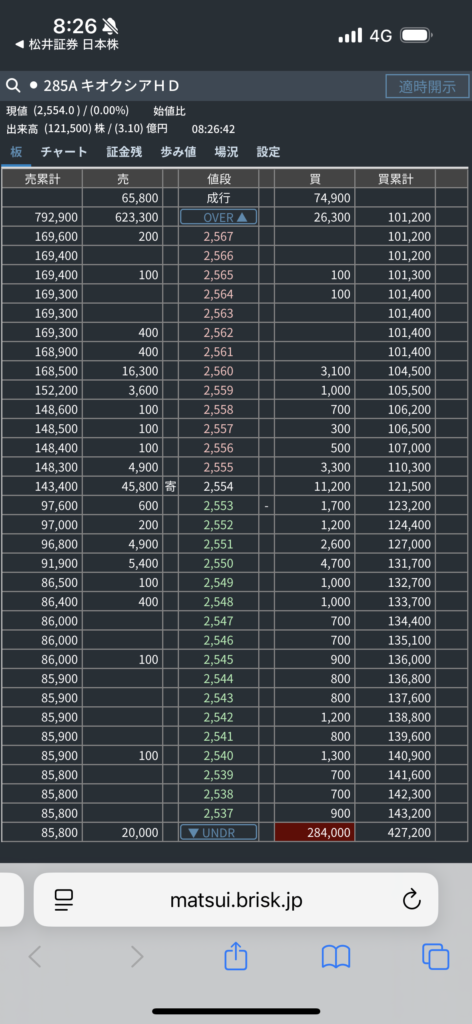Open the 設定 tab
This screenshot has height=1024, width=472.
(268, 152)
